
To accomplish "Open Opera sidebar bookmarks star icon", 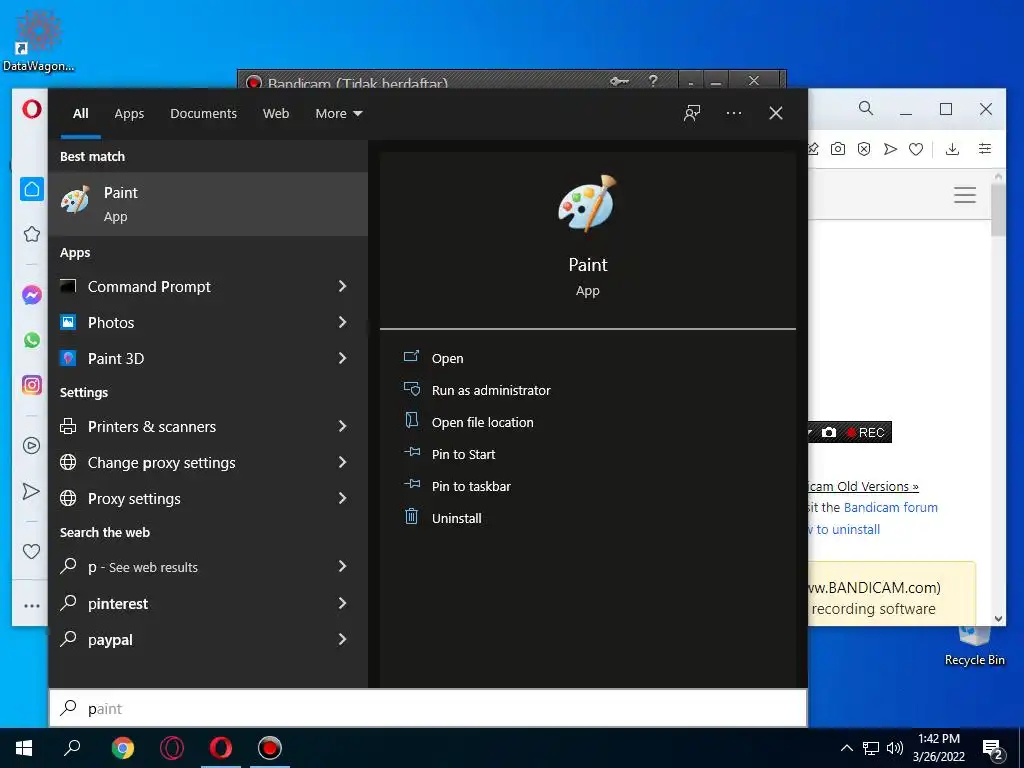I will point(31,234).
